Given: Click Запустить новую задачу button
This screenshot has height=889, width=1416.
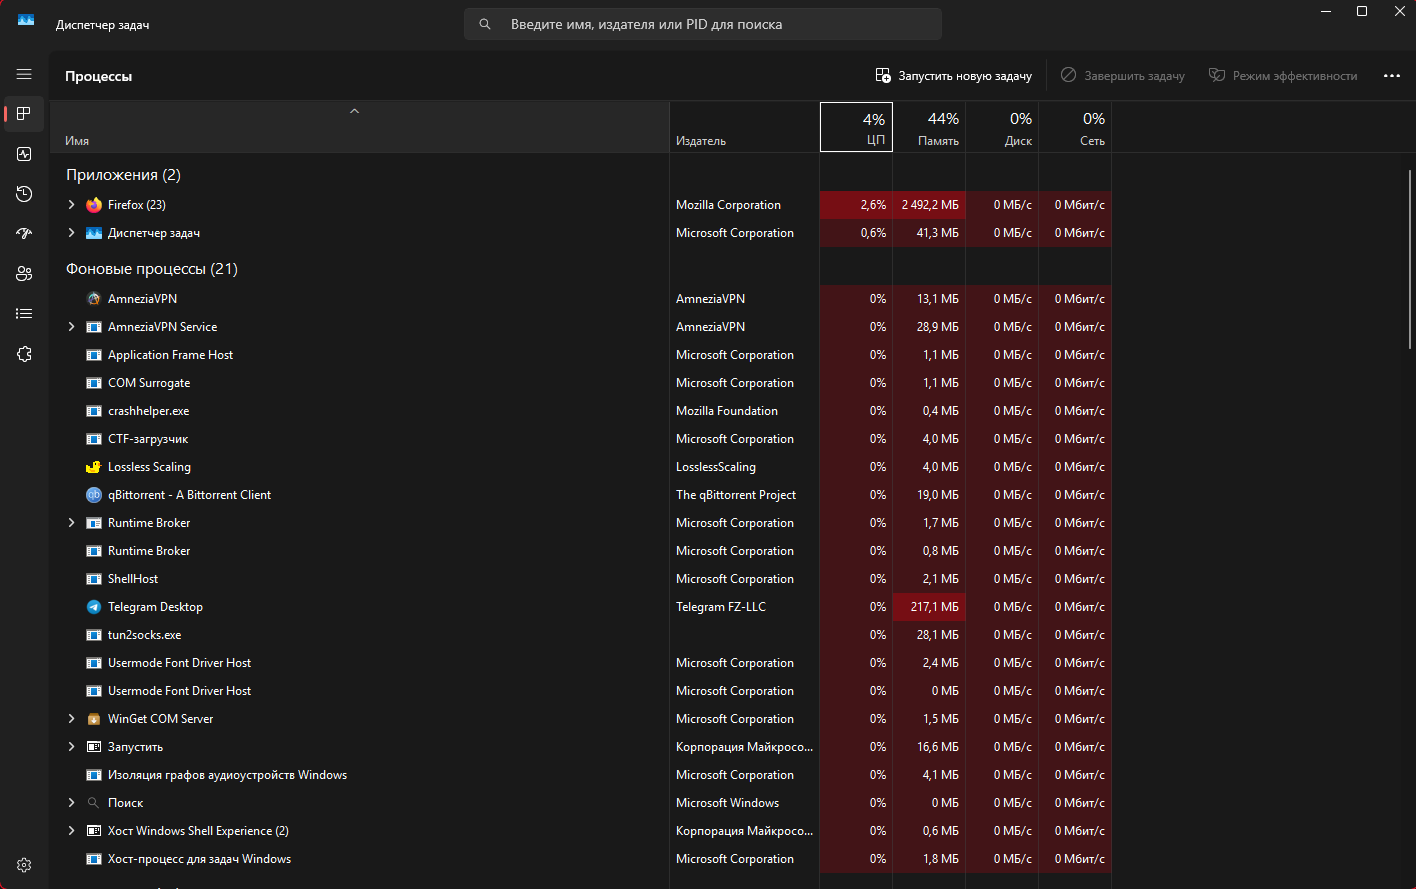Looking at the screenshot, I should pyautogui.click(x=954, y=76).
